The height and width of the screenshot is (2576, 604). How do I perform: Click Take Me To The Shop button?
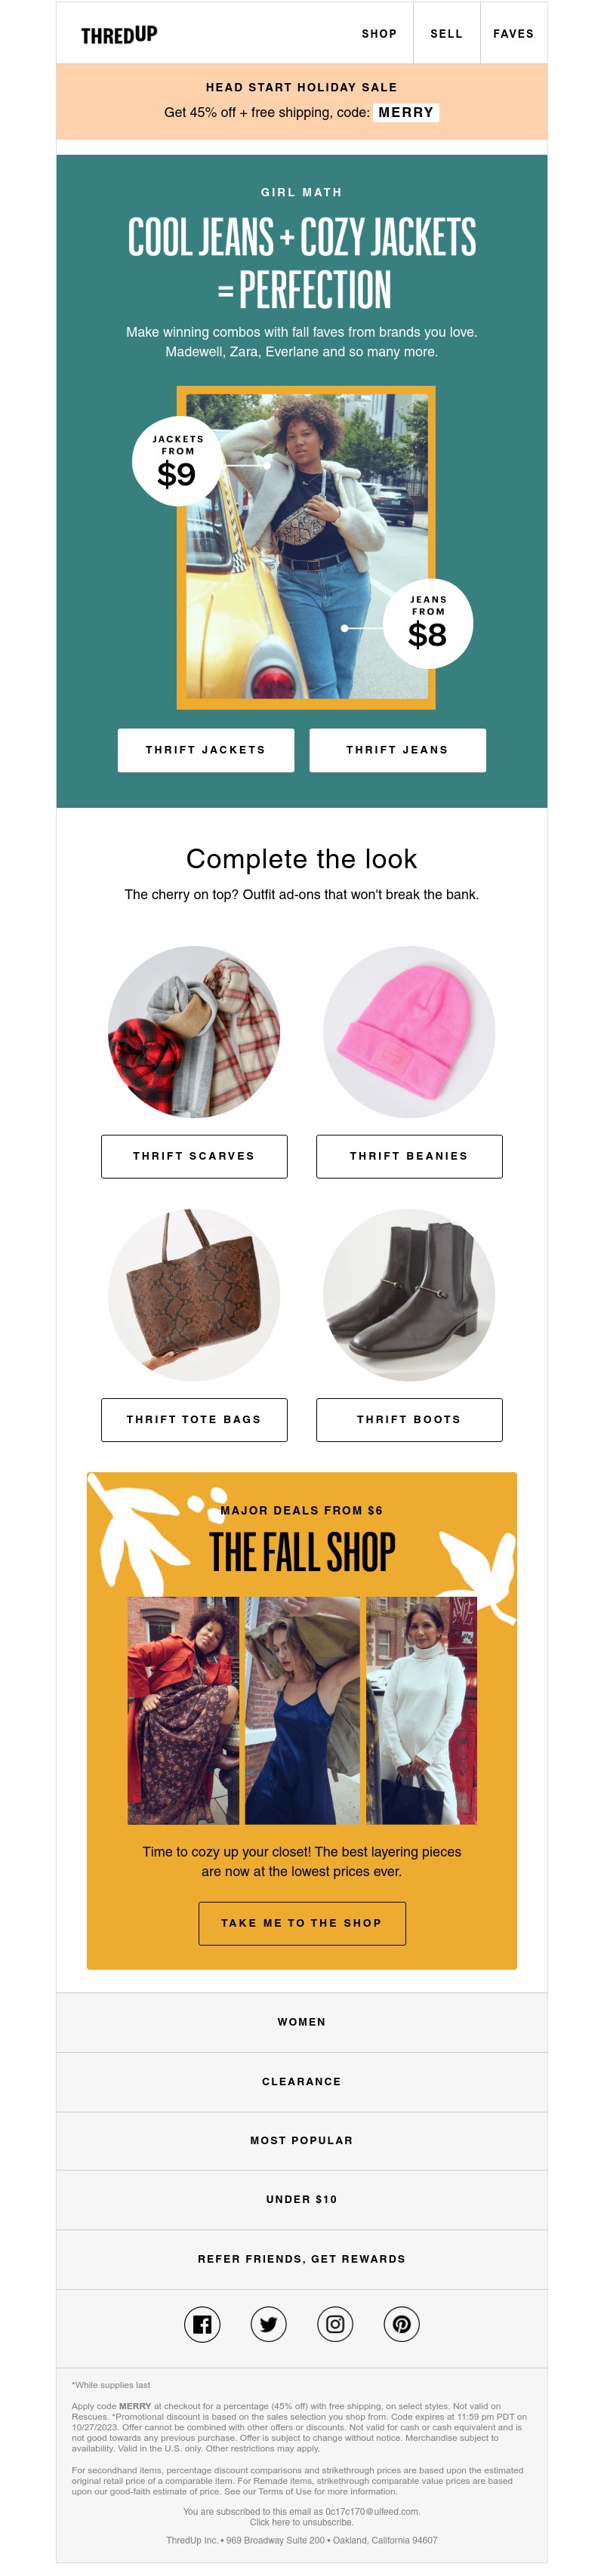[x=302, y=1923]
